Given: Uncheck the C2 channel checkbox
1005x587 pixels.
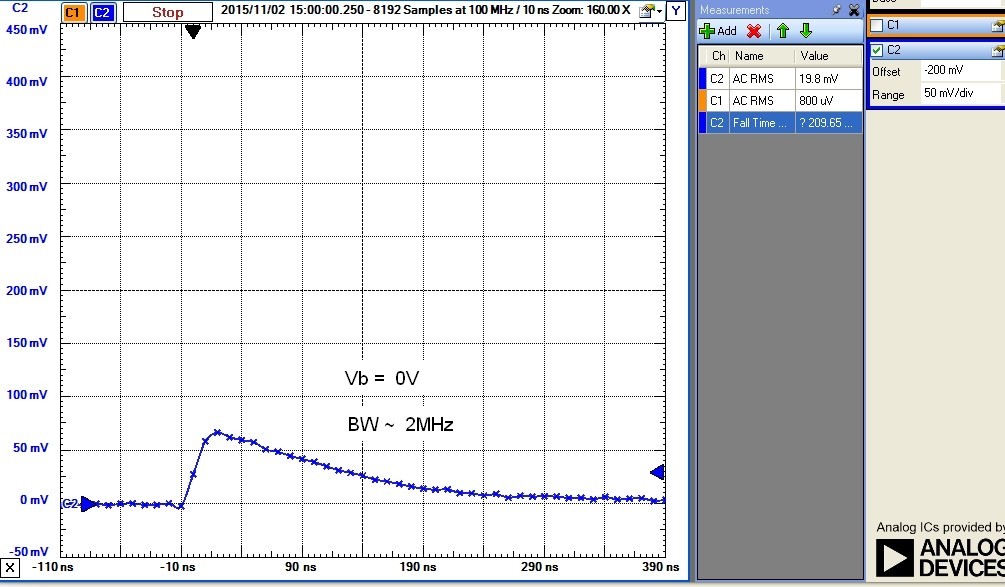Looking at the screenshot, I should click(877, 50).
